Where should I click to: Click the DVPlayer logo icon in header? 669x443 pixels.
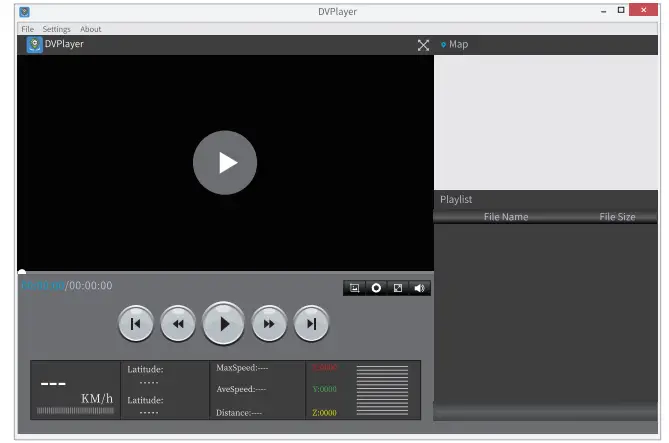pyautogui.click(x=35, y=44)
